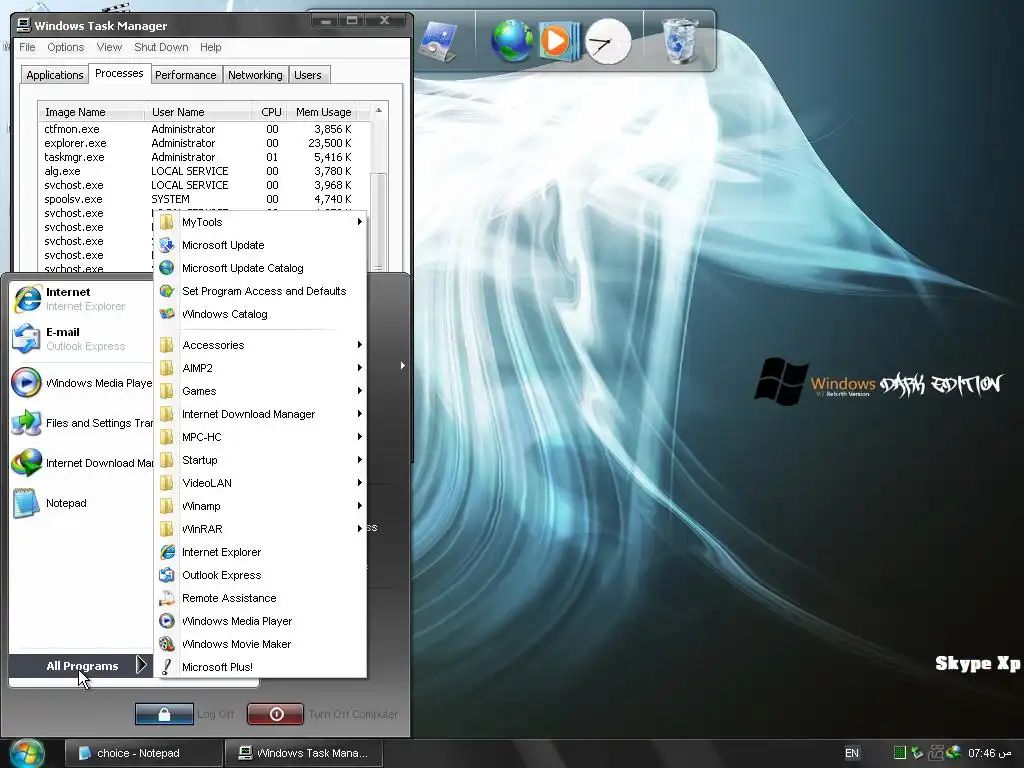Expand the Winamp folder
This screenshot has height=768, width=1024.
(x=261, y=506)
